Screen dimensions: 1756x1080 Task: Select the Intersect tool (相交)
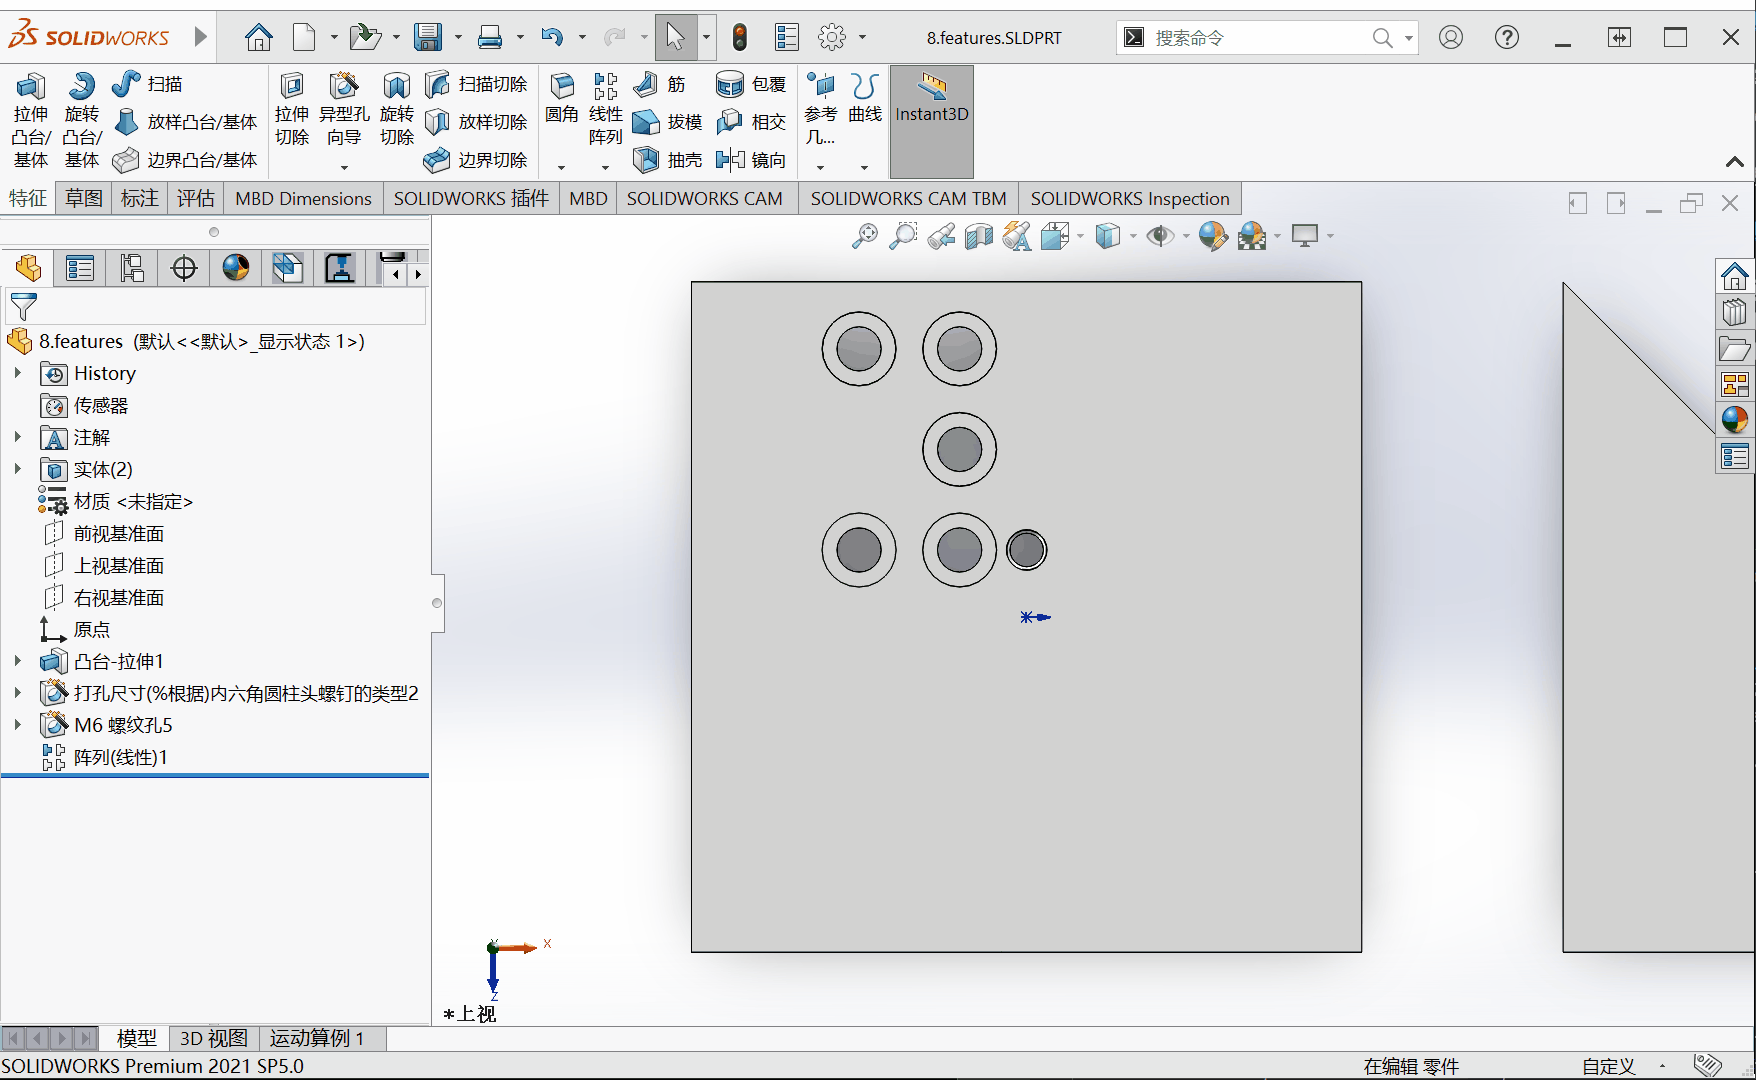752,122
